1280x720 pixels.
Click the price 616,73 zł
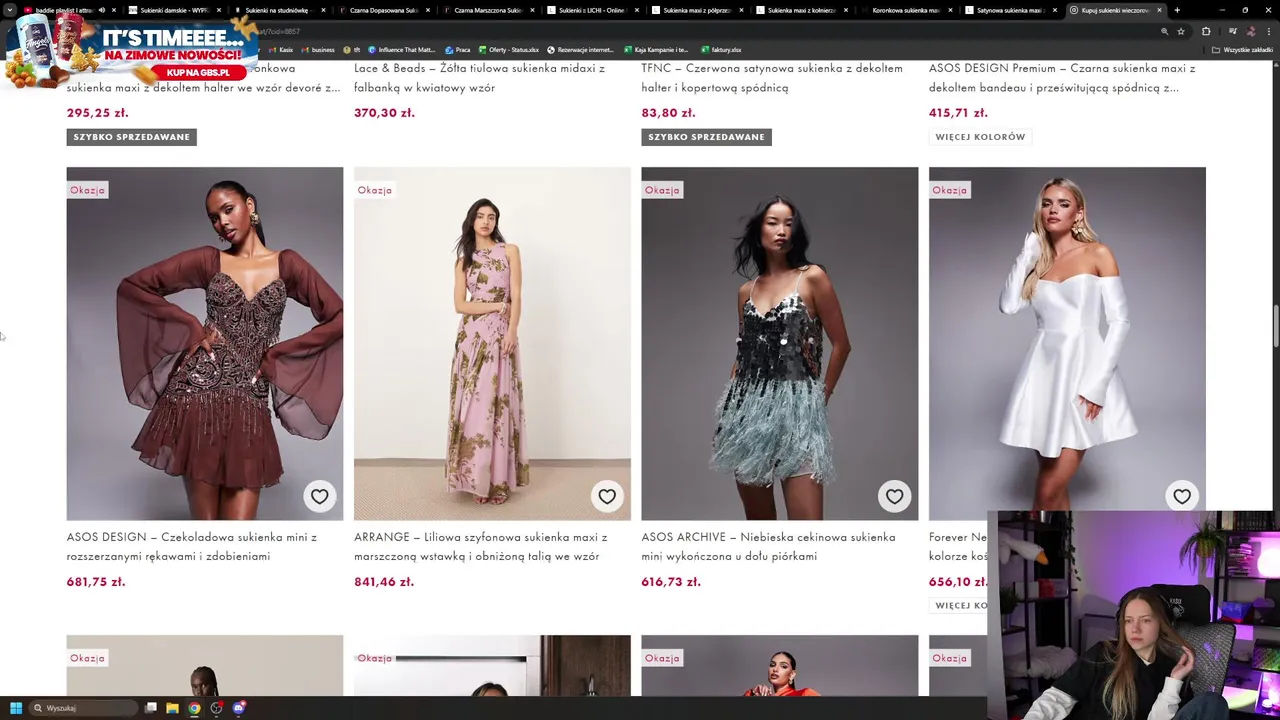[671, 582]
